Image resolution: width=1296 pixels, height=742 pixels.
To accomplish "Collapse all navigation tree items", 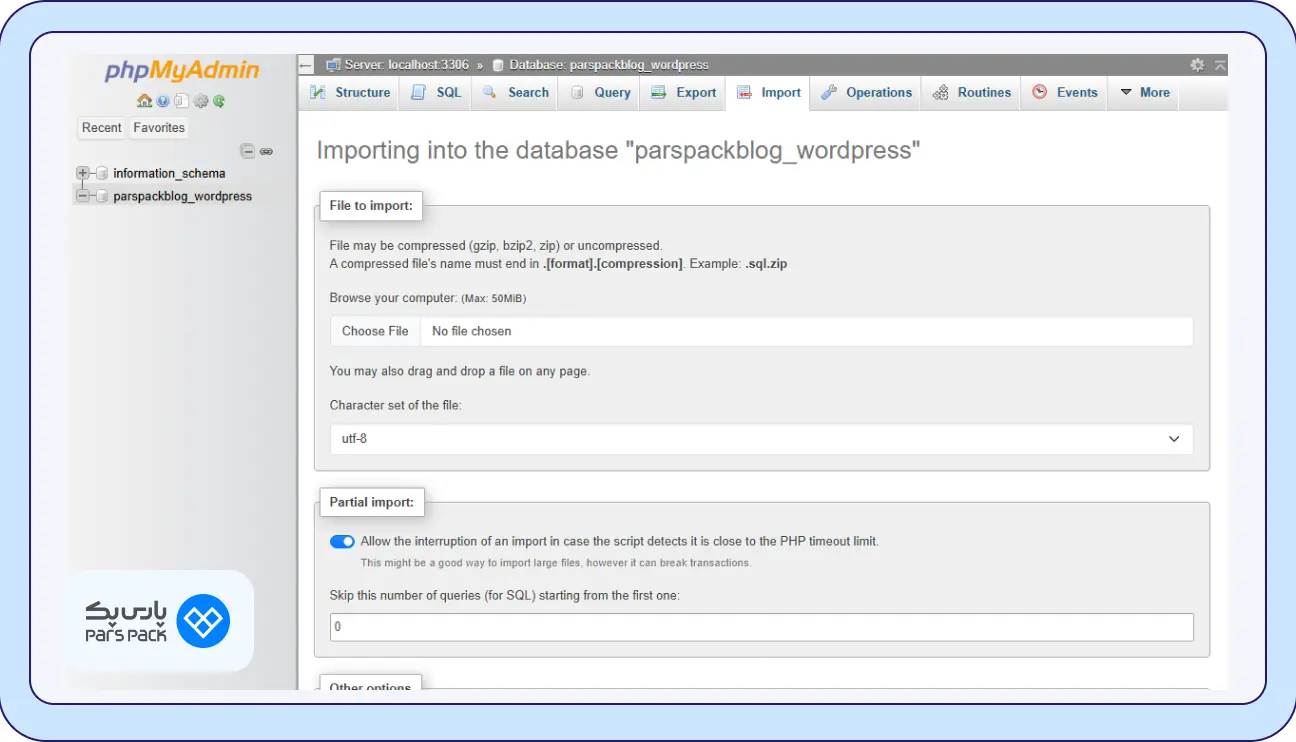I will pyautogui.click(x=247, y=151).
